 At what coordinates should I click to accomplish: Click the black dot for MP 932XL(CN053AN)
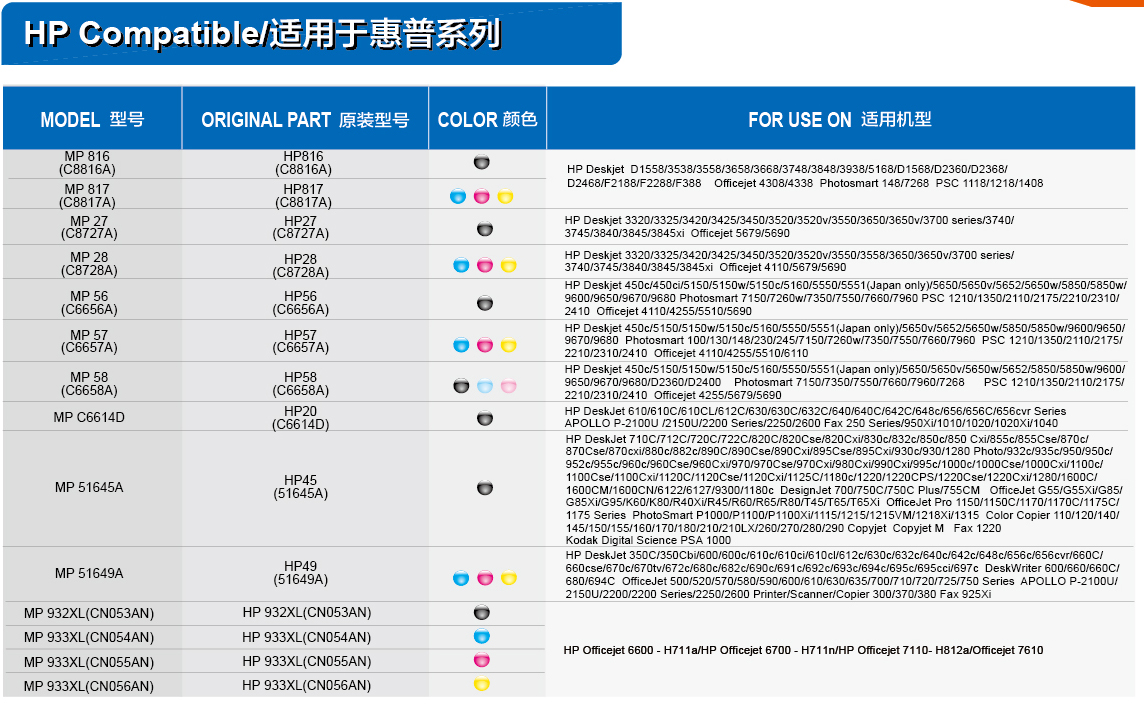(482, 612)
